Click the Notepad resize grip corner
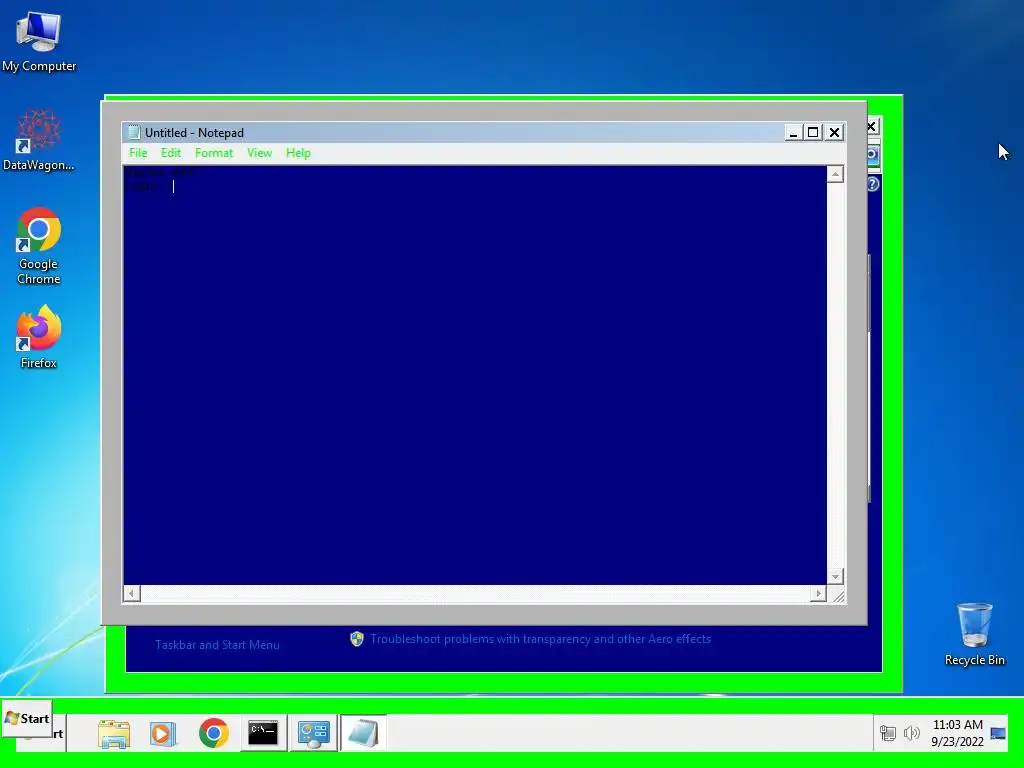The width and height of the screenshot is (1024, 768). click(x=838, y=595)
